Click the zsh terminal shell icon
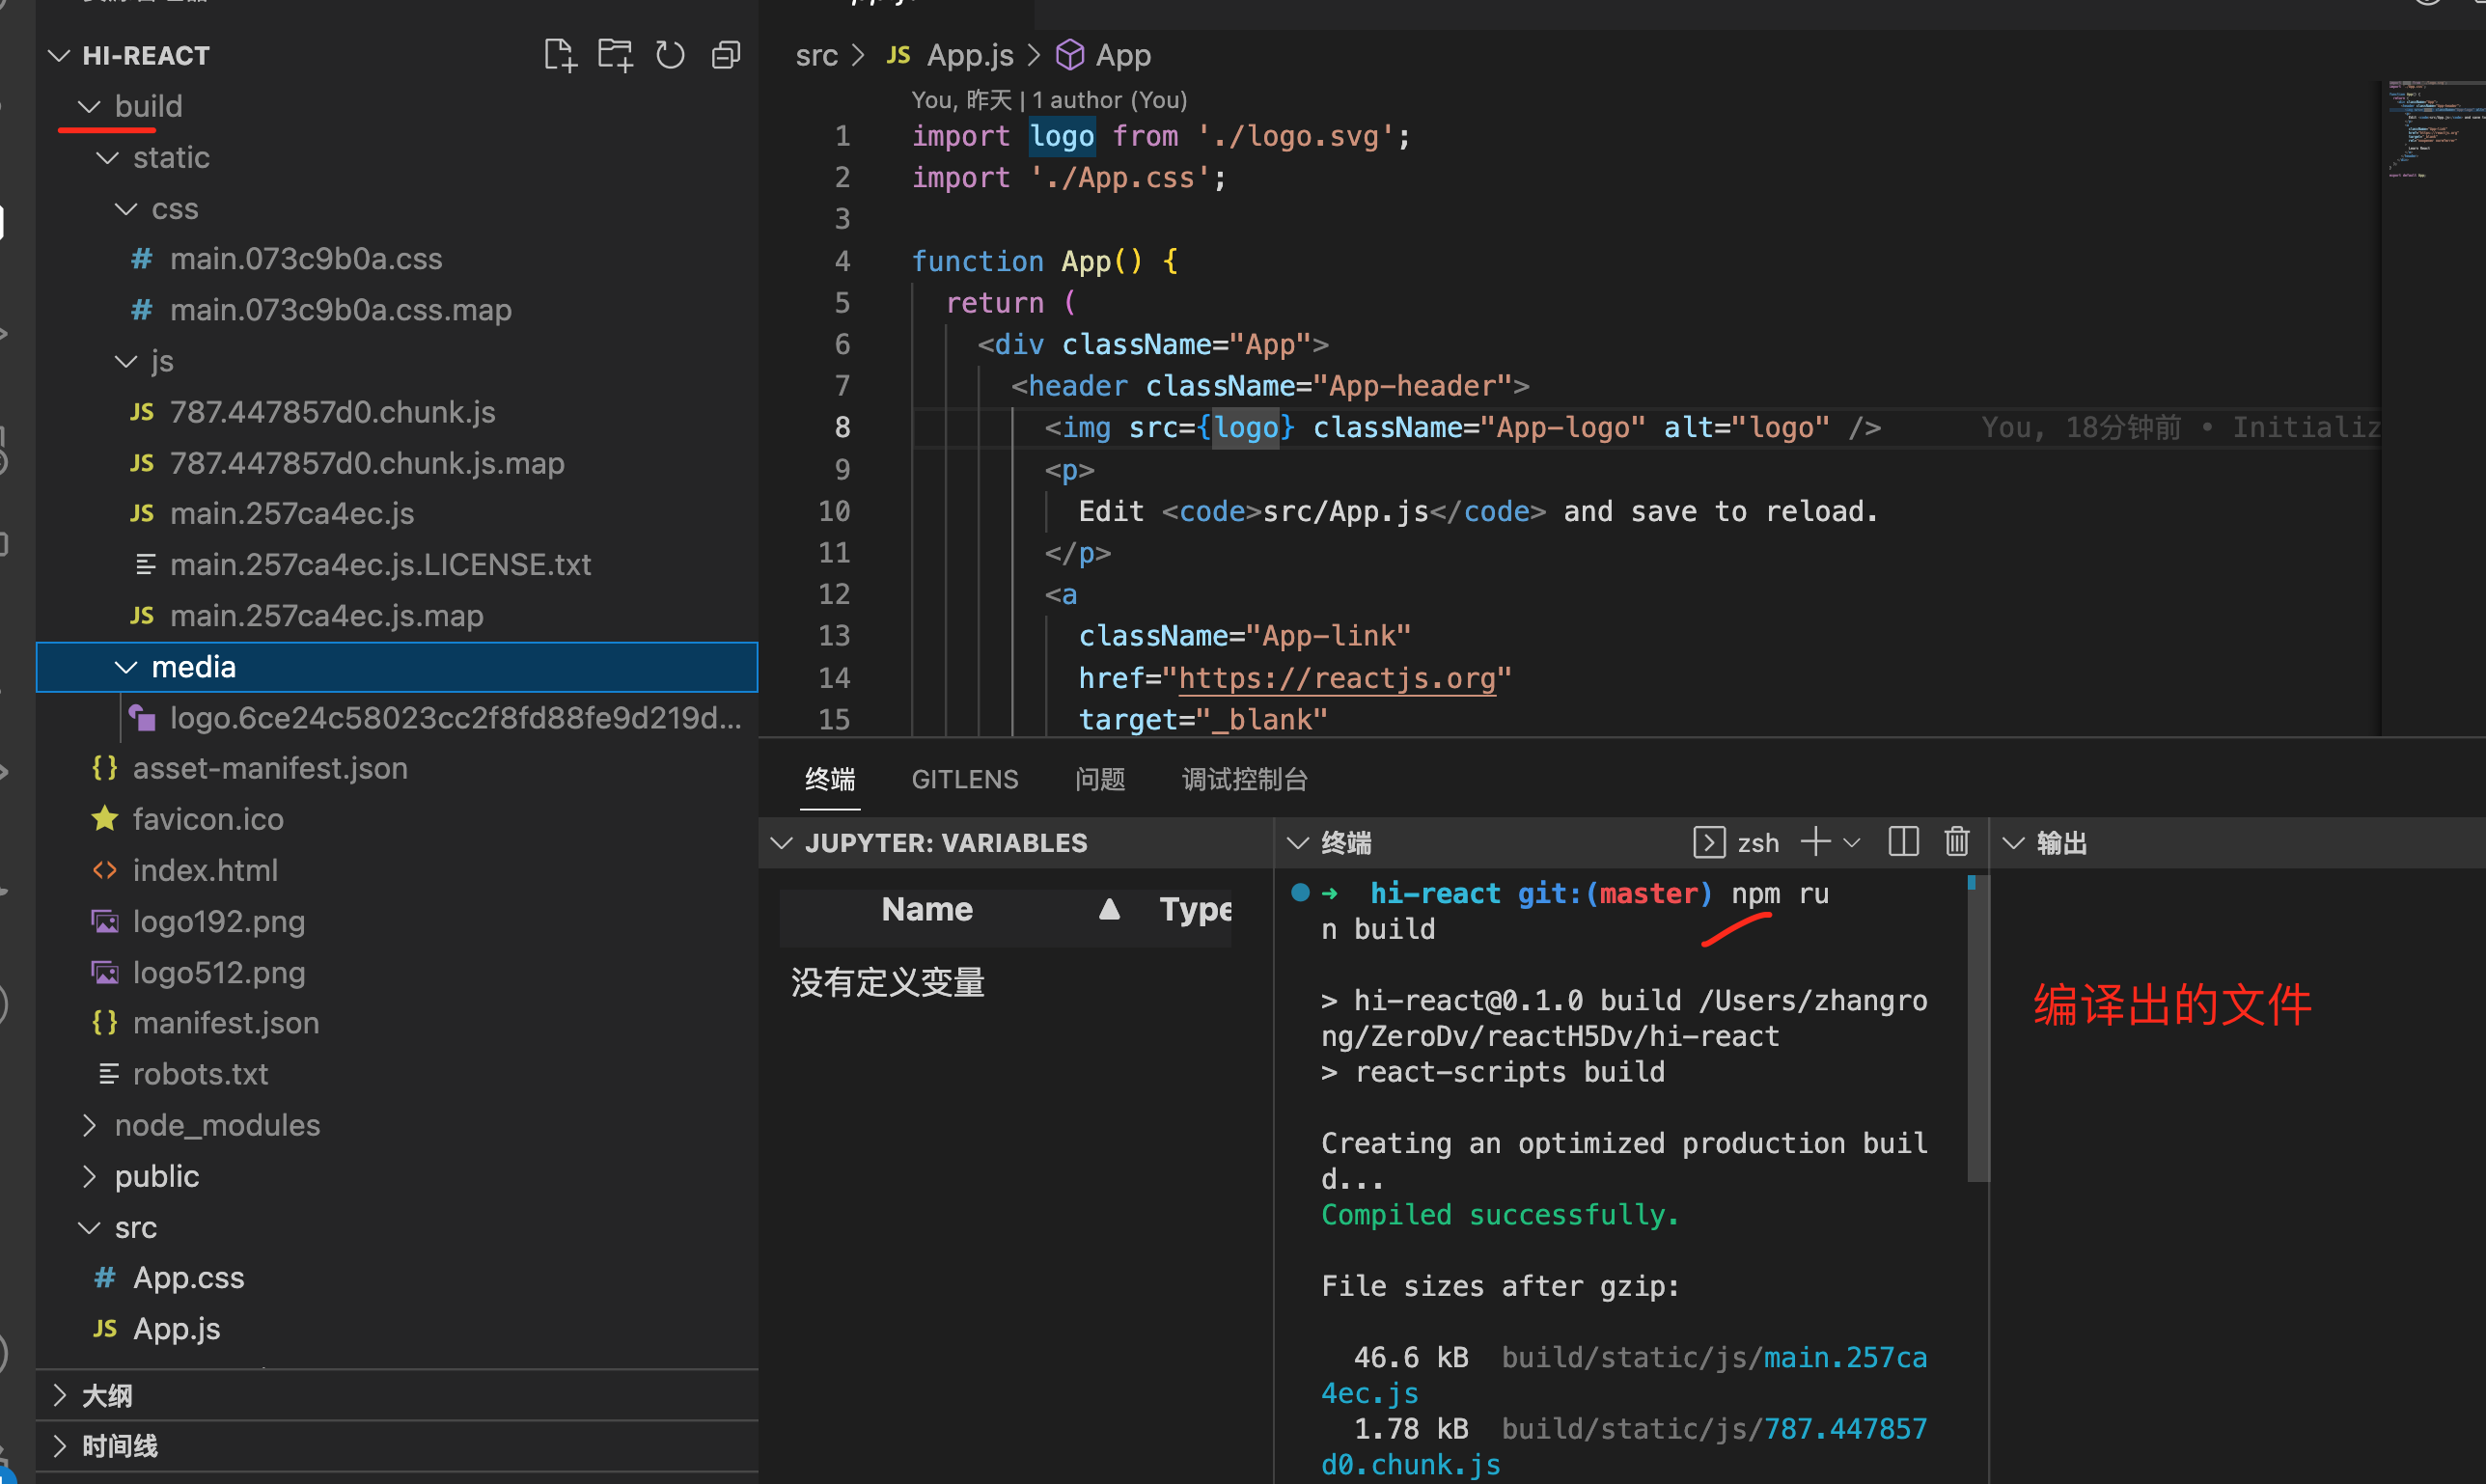2486x1484 pixels. click(1709, 842)
